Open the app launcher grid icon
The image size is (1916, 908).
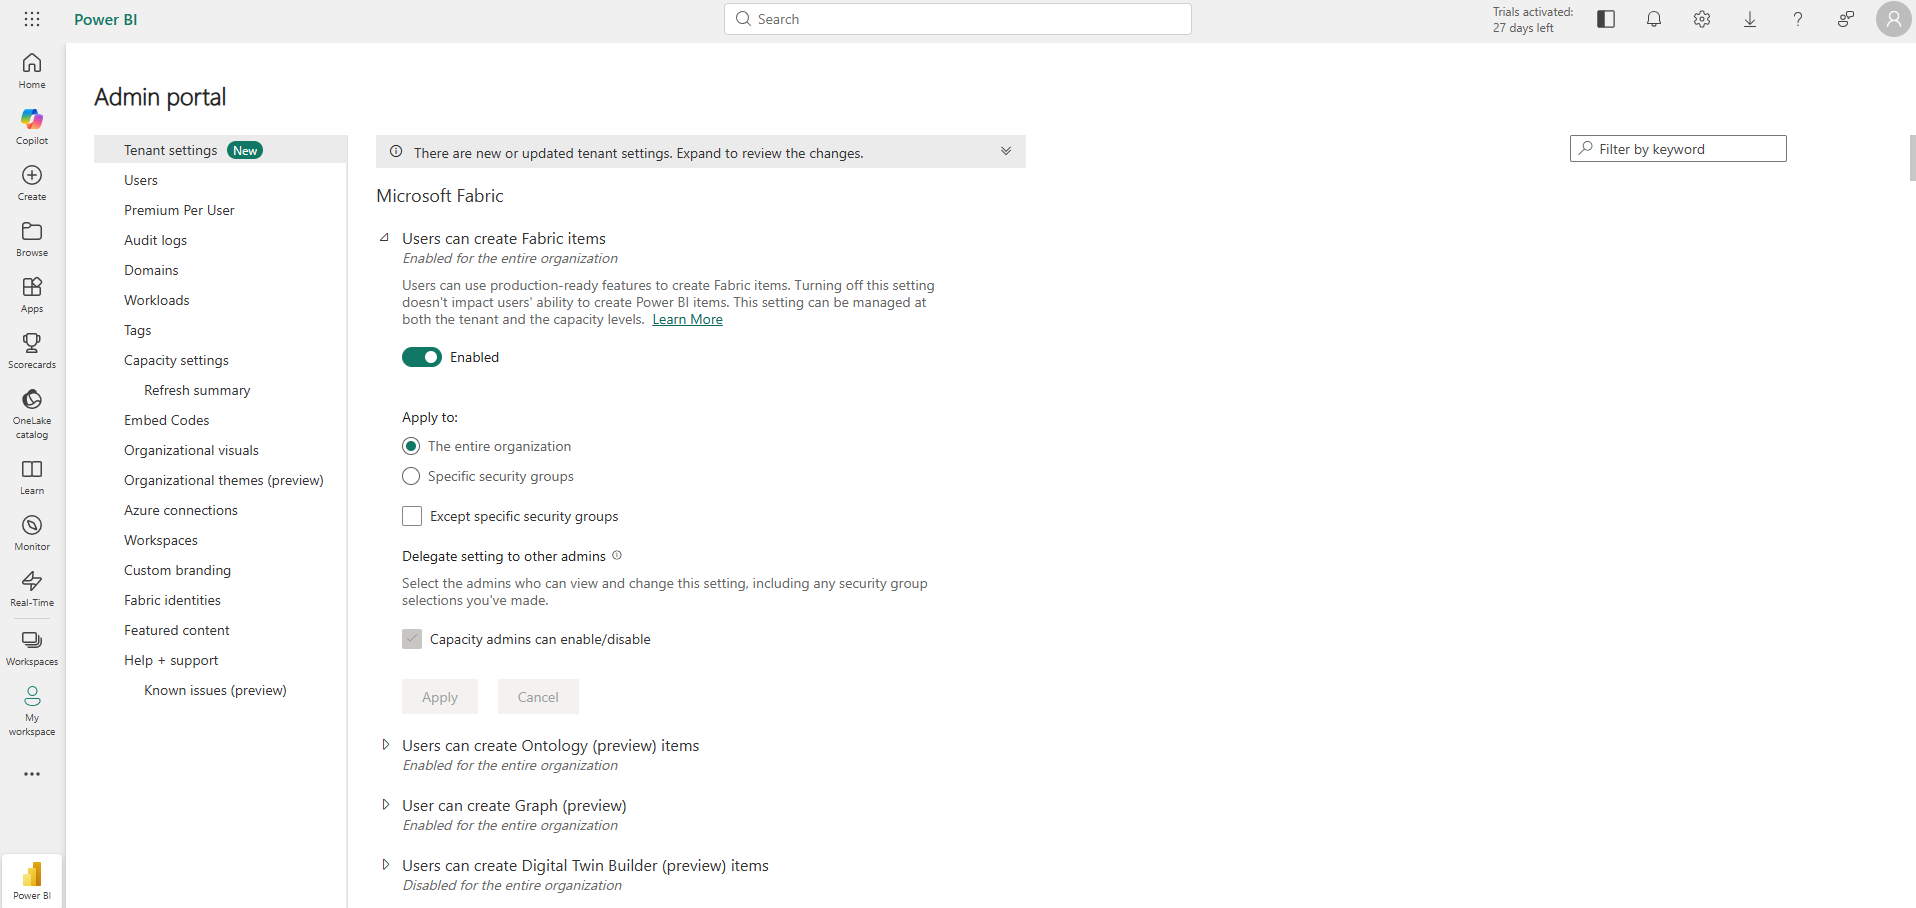32,19
